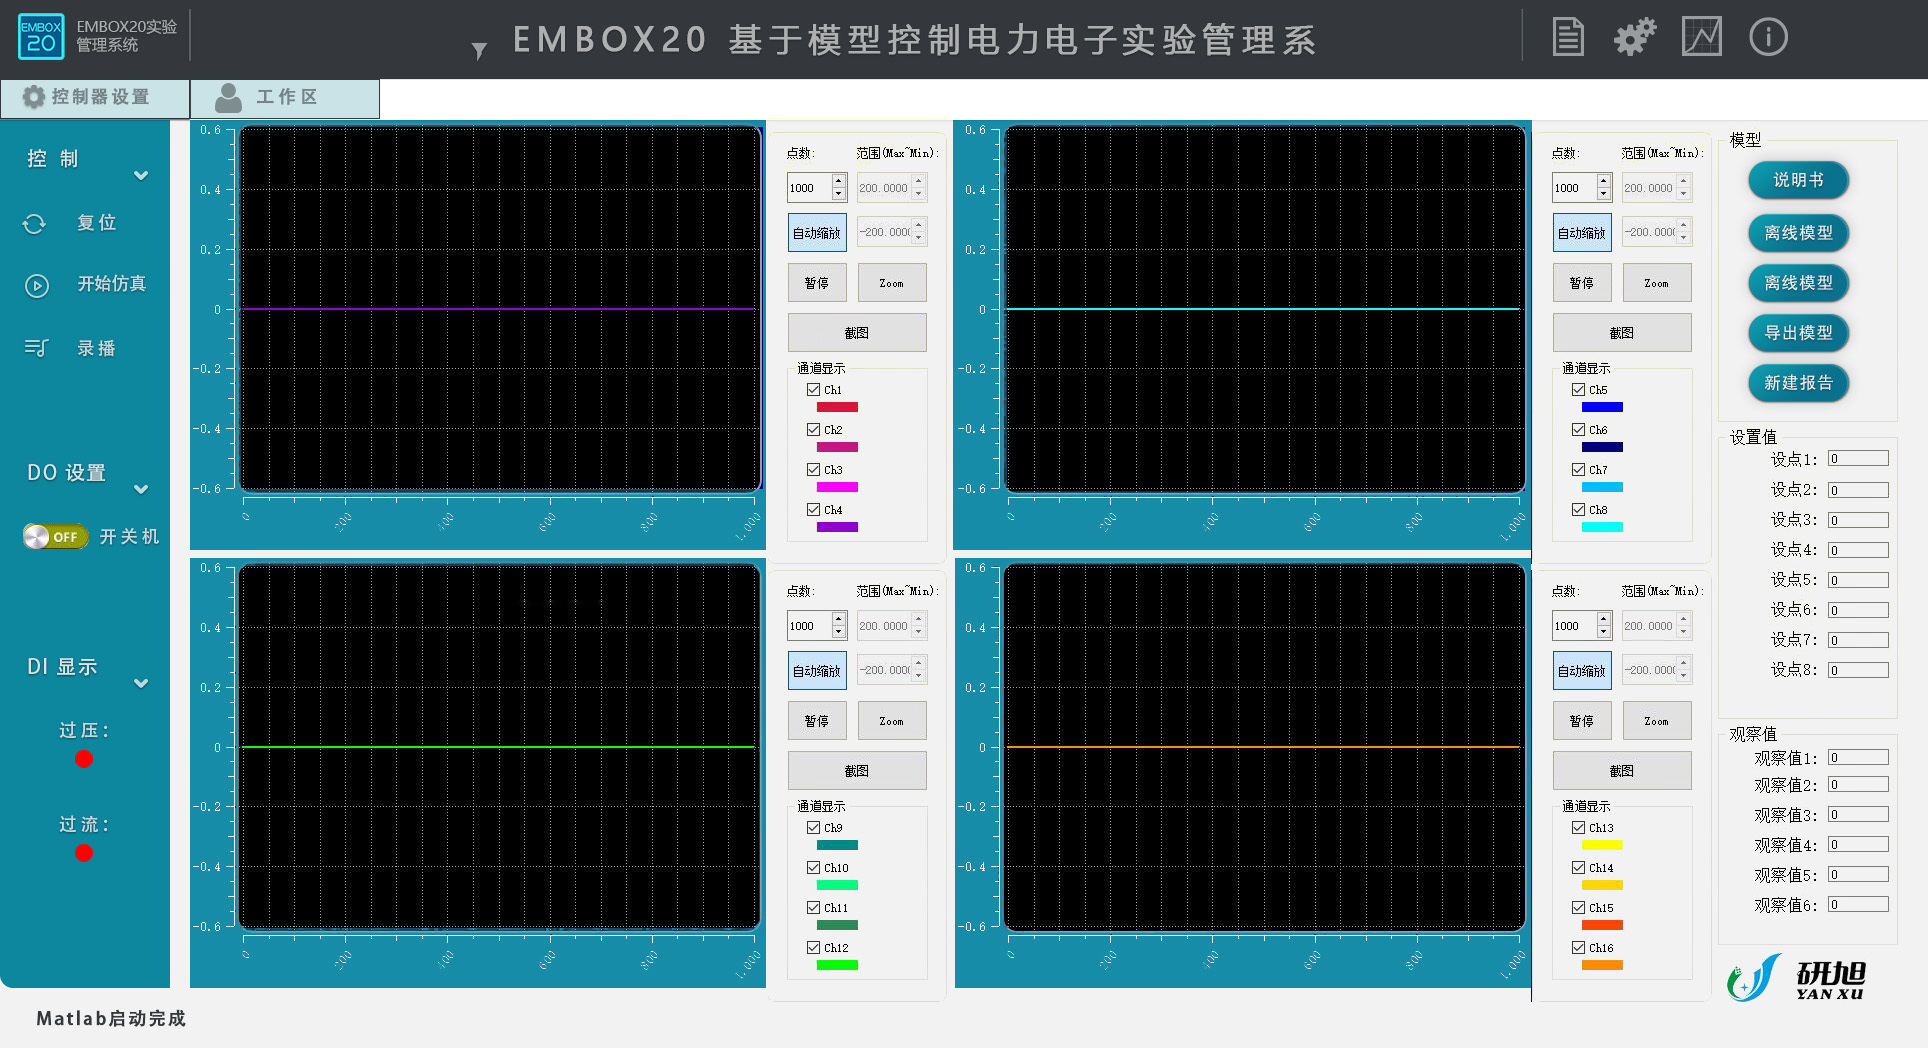Screen dimensions: 1928x1048
Task: Click the 导出模型 button
Action: tap(1798, 333)
